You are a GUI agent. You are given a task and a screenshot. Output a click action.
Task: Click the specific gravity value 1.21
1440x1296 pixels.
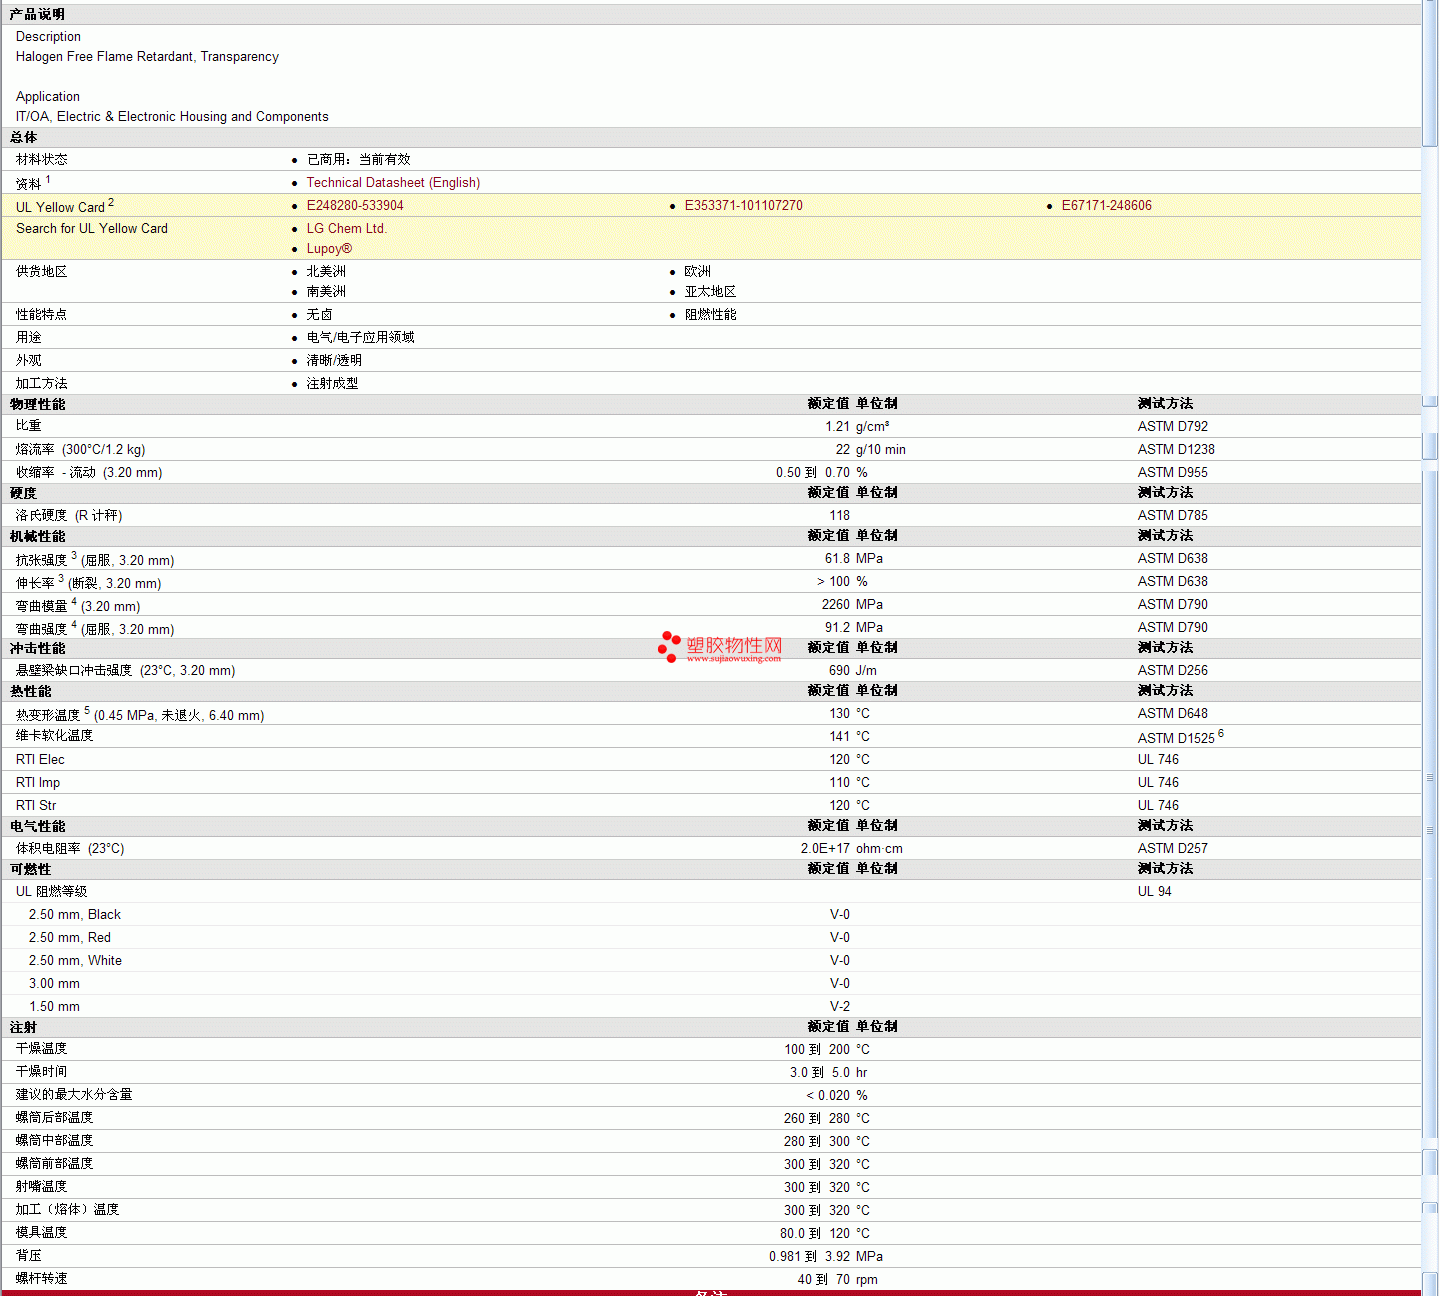coord(838,427)
